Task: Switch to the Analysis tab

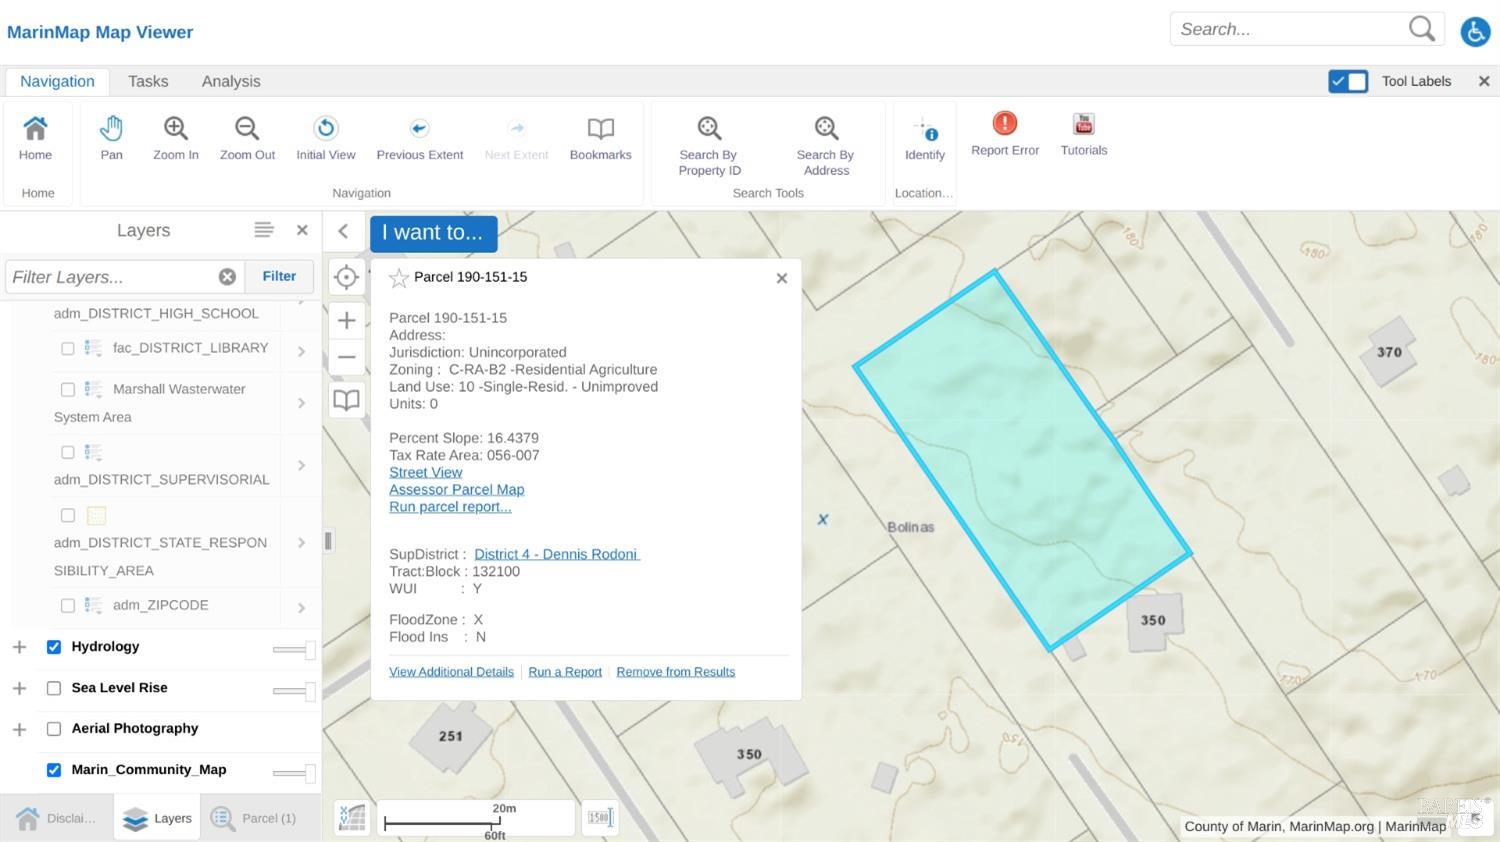Action: click(x=231, y=81)
